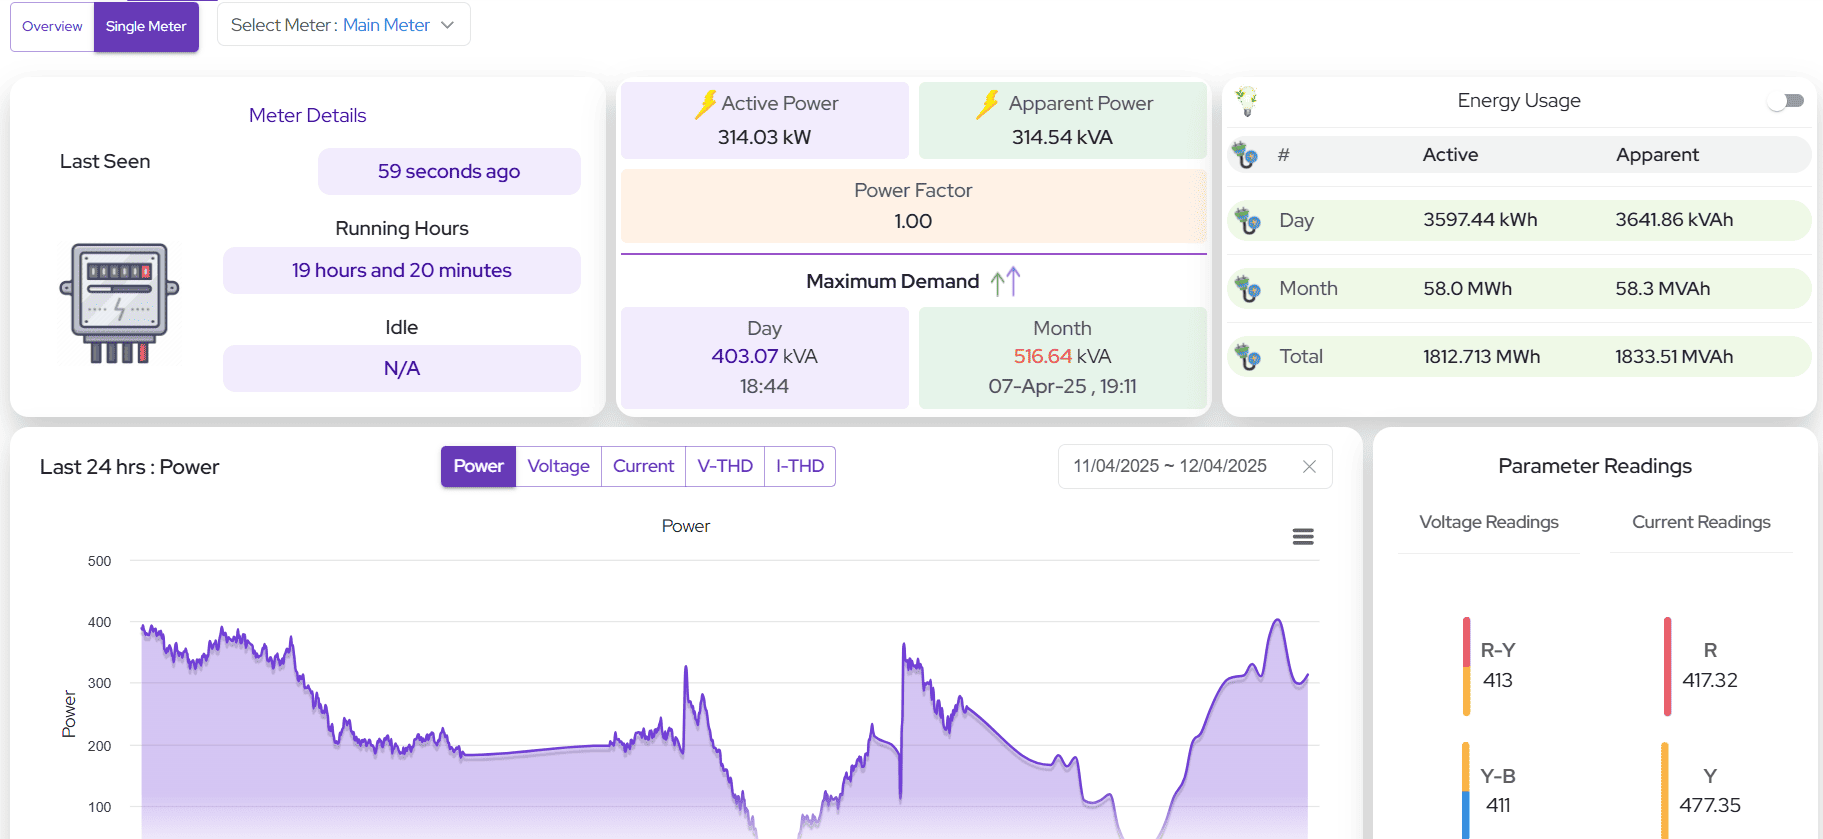The image size is (1823, 839).
Task: Click the electric meter illustration
Action: tap(119, 303)
